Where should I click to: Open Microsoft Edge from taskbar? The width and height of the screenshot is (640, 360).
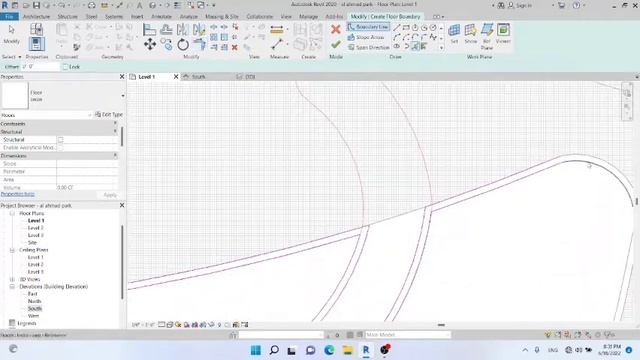click(x=329, y=350)
